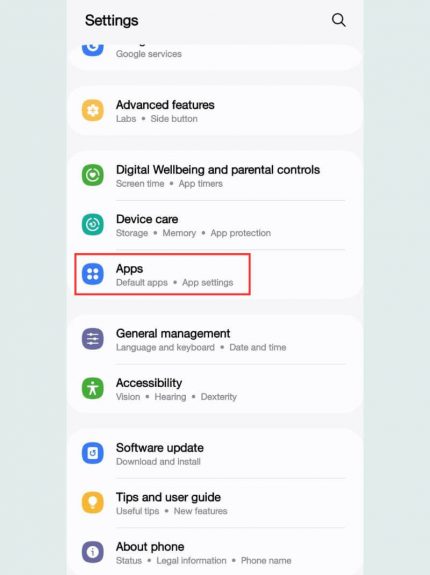
Task: Open the Apps settings entry
Action: pos(215,274)
